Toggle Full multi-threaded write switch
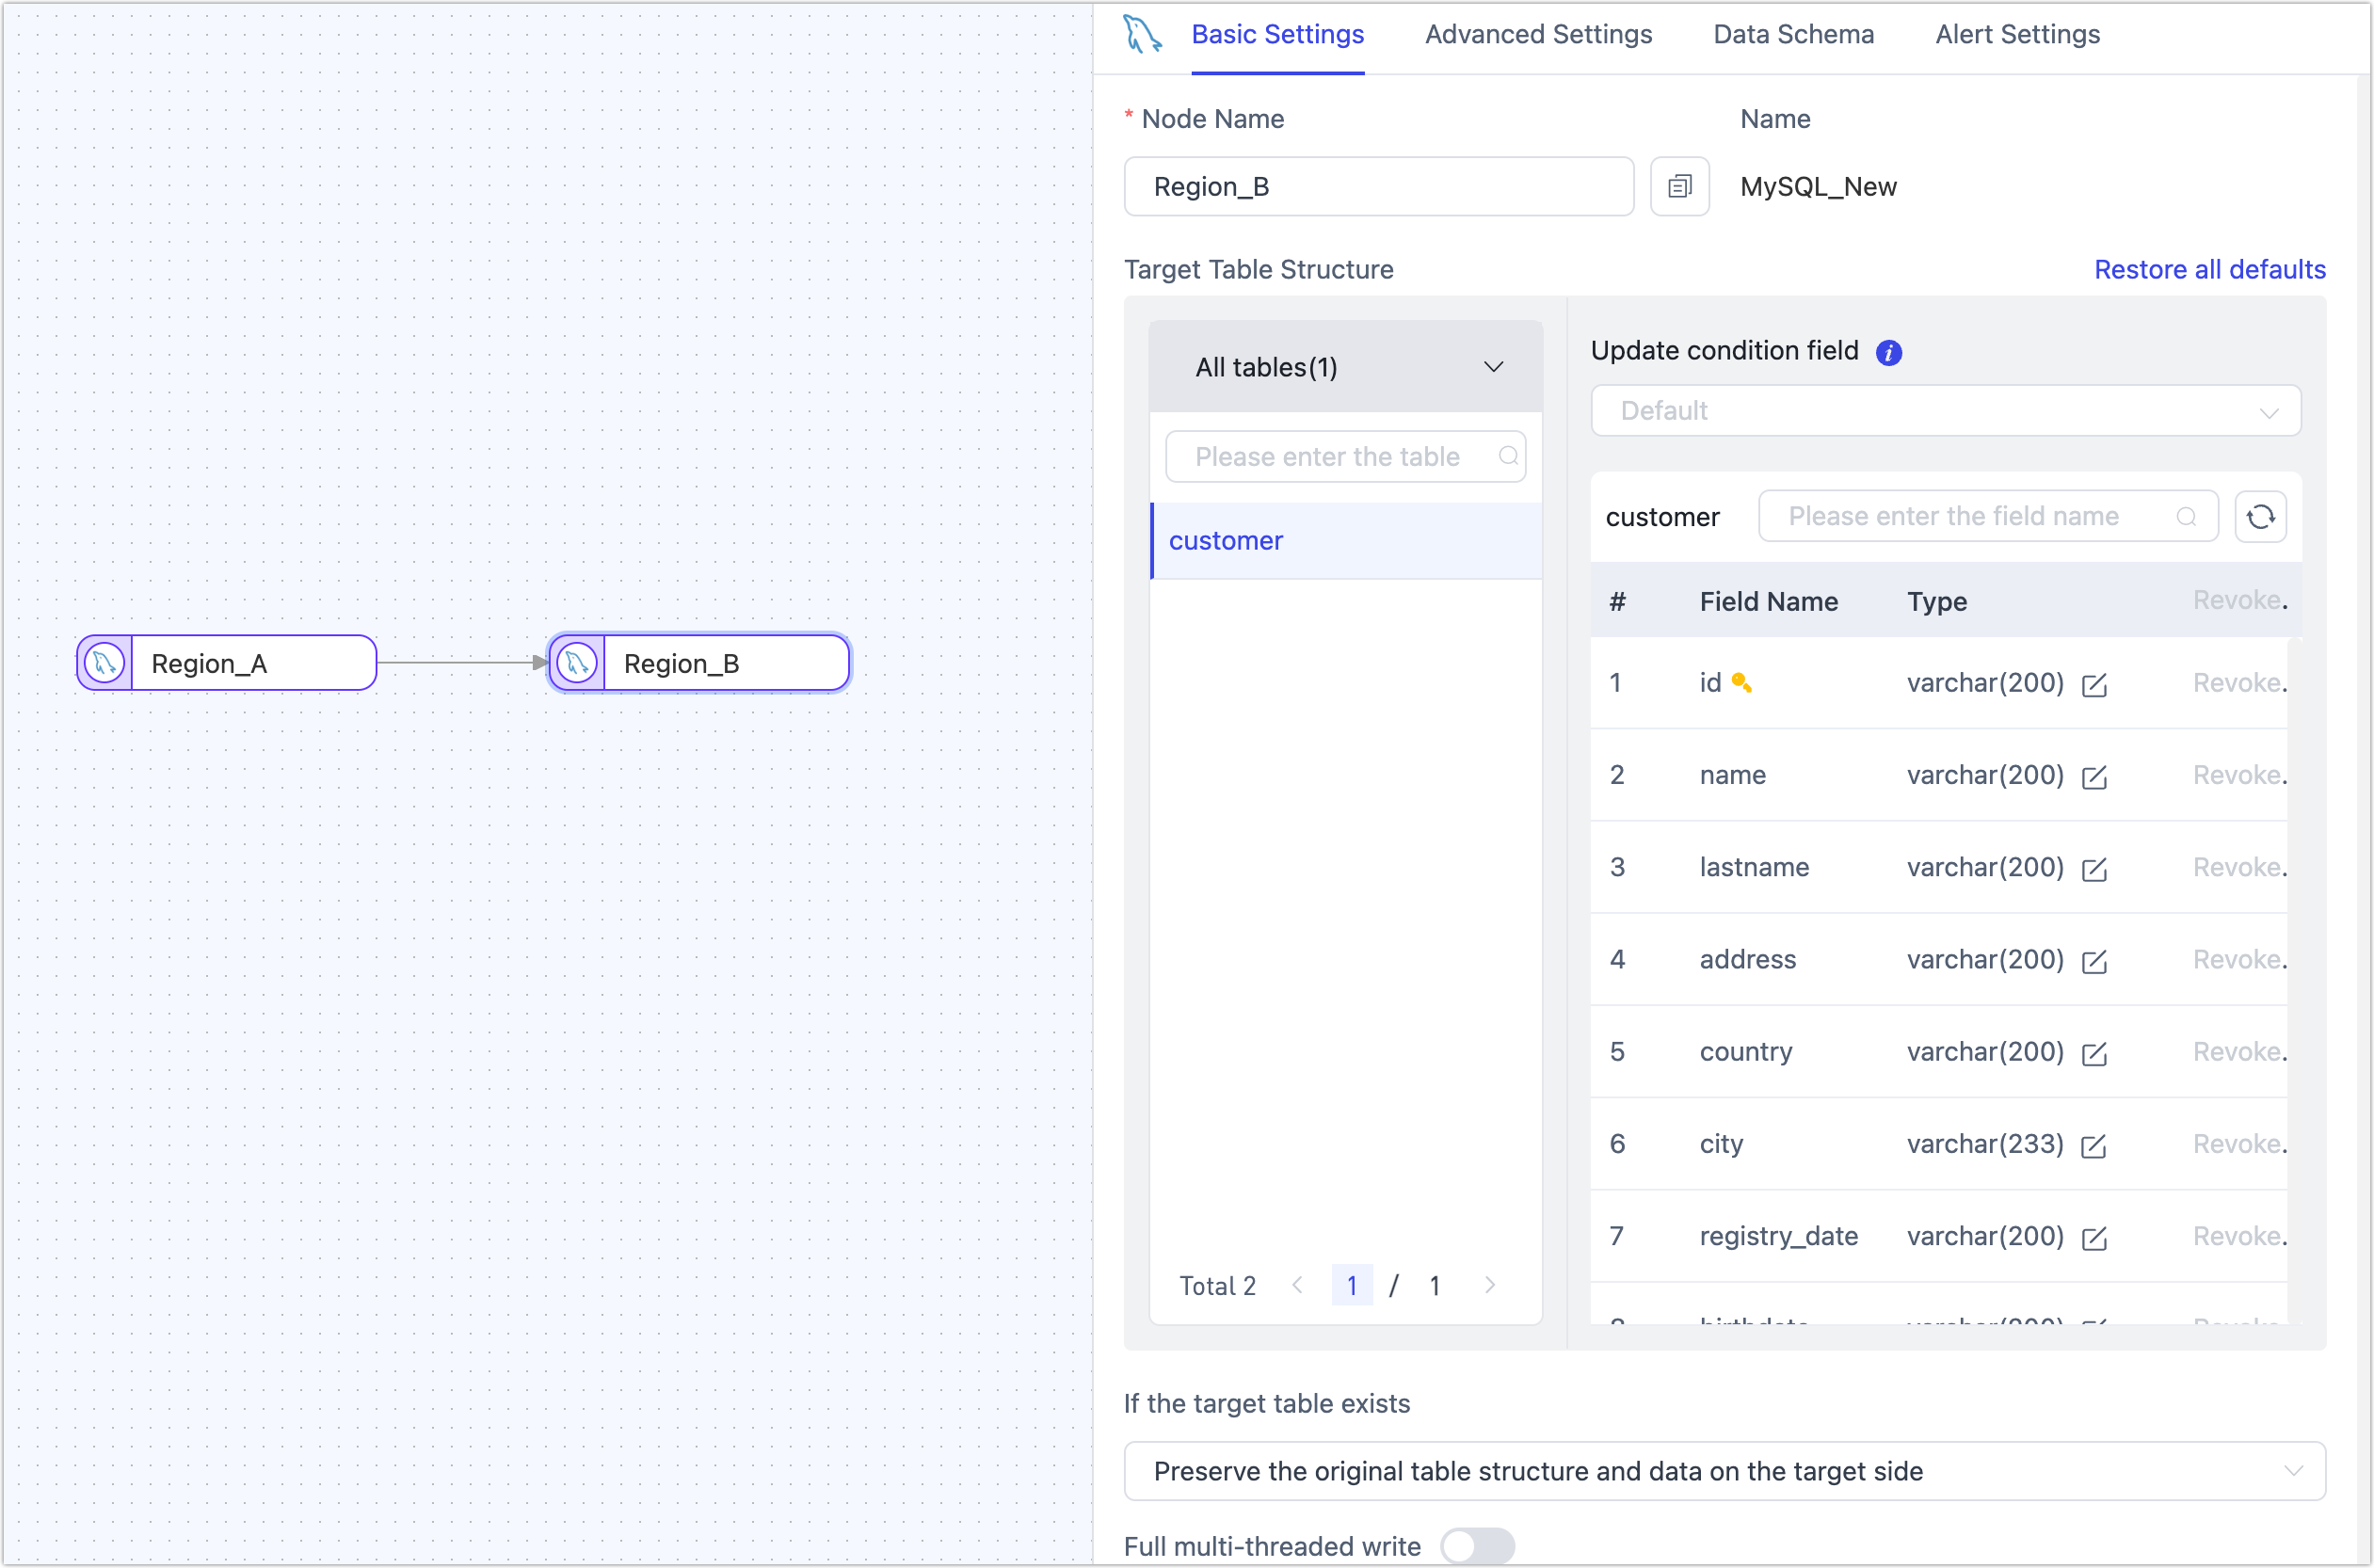The width and height of the screenshot is (2374, 1568). point(1476,1546)
